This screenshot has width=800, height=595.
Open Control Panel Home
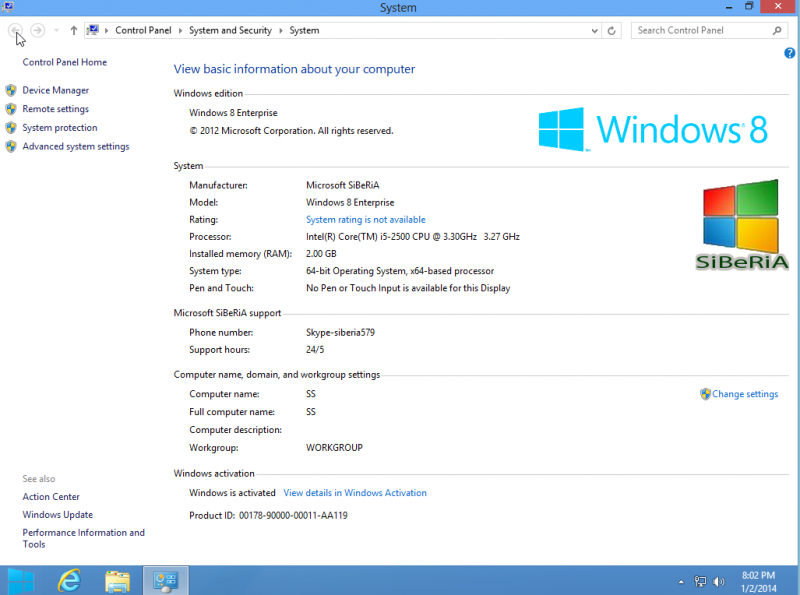pyautogui.click(x=65, y=62)
